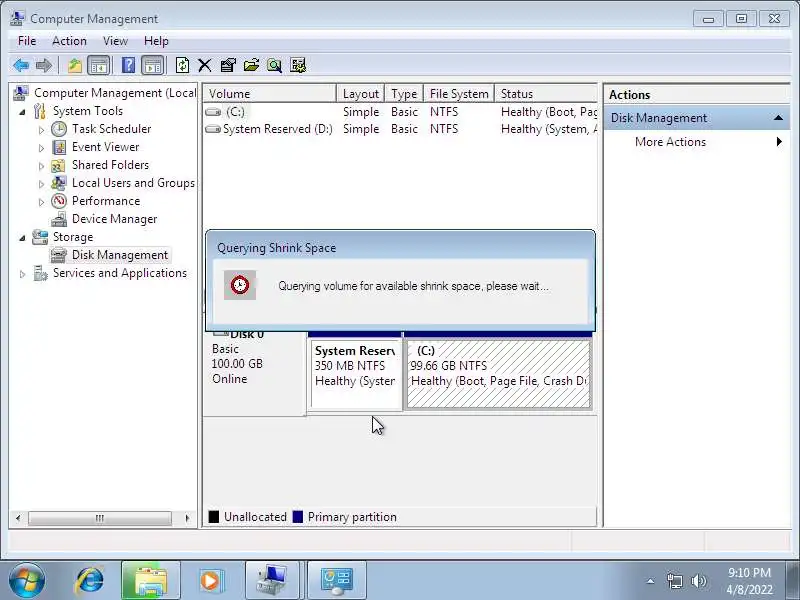This screenshot has height=600, width=800.
Task: Click the Open folder toolbar icon
Action: [251, 65]
